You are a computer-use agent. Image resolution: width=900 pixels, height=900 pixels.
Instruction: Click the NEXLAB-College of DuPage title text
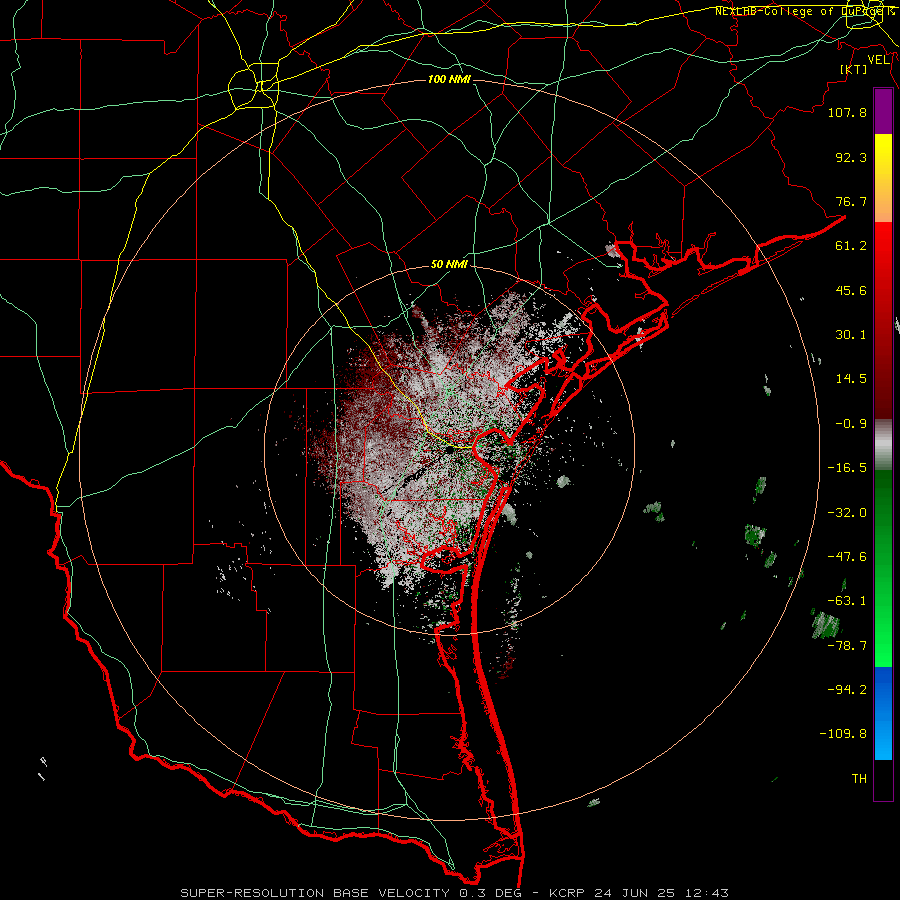804,11
